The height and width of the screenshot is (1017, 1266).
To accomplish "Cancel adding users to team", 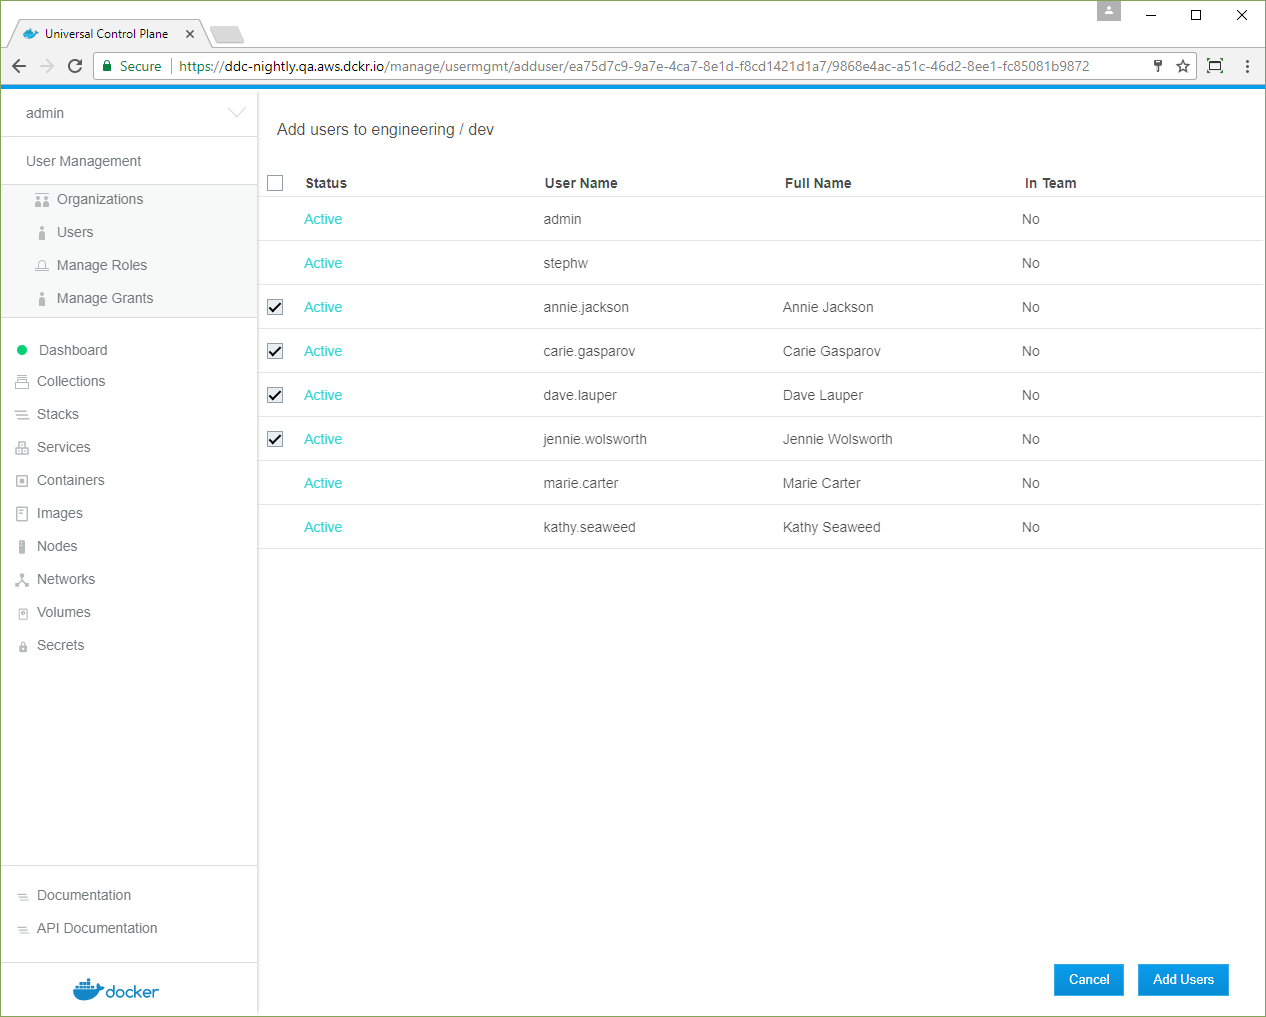I will 1088,980.
